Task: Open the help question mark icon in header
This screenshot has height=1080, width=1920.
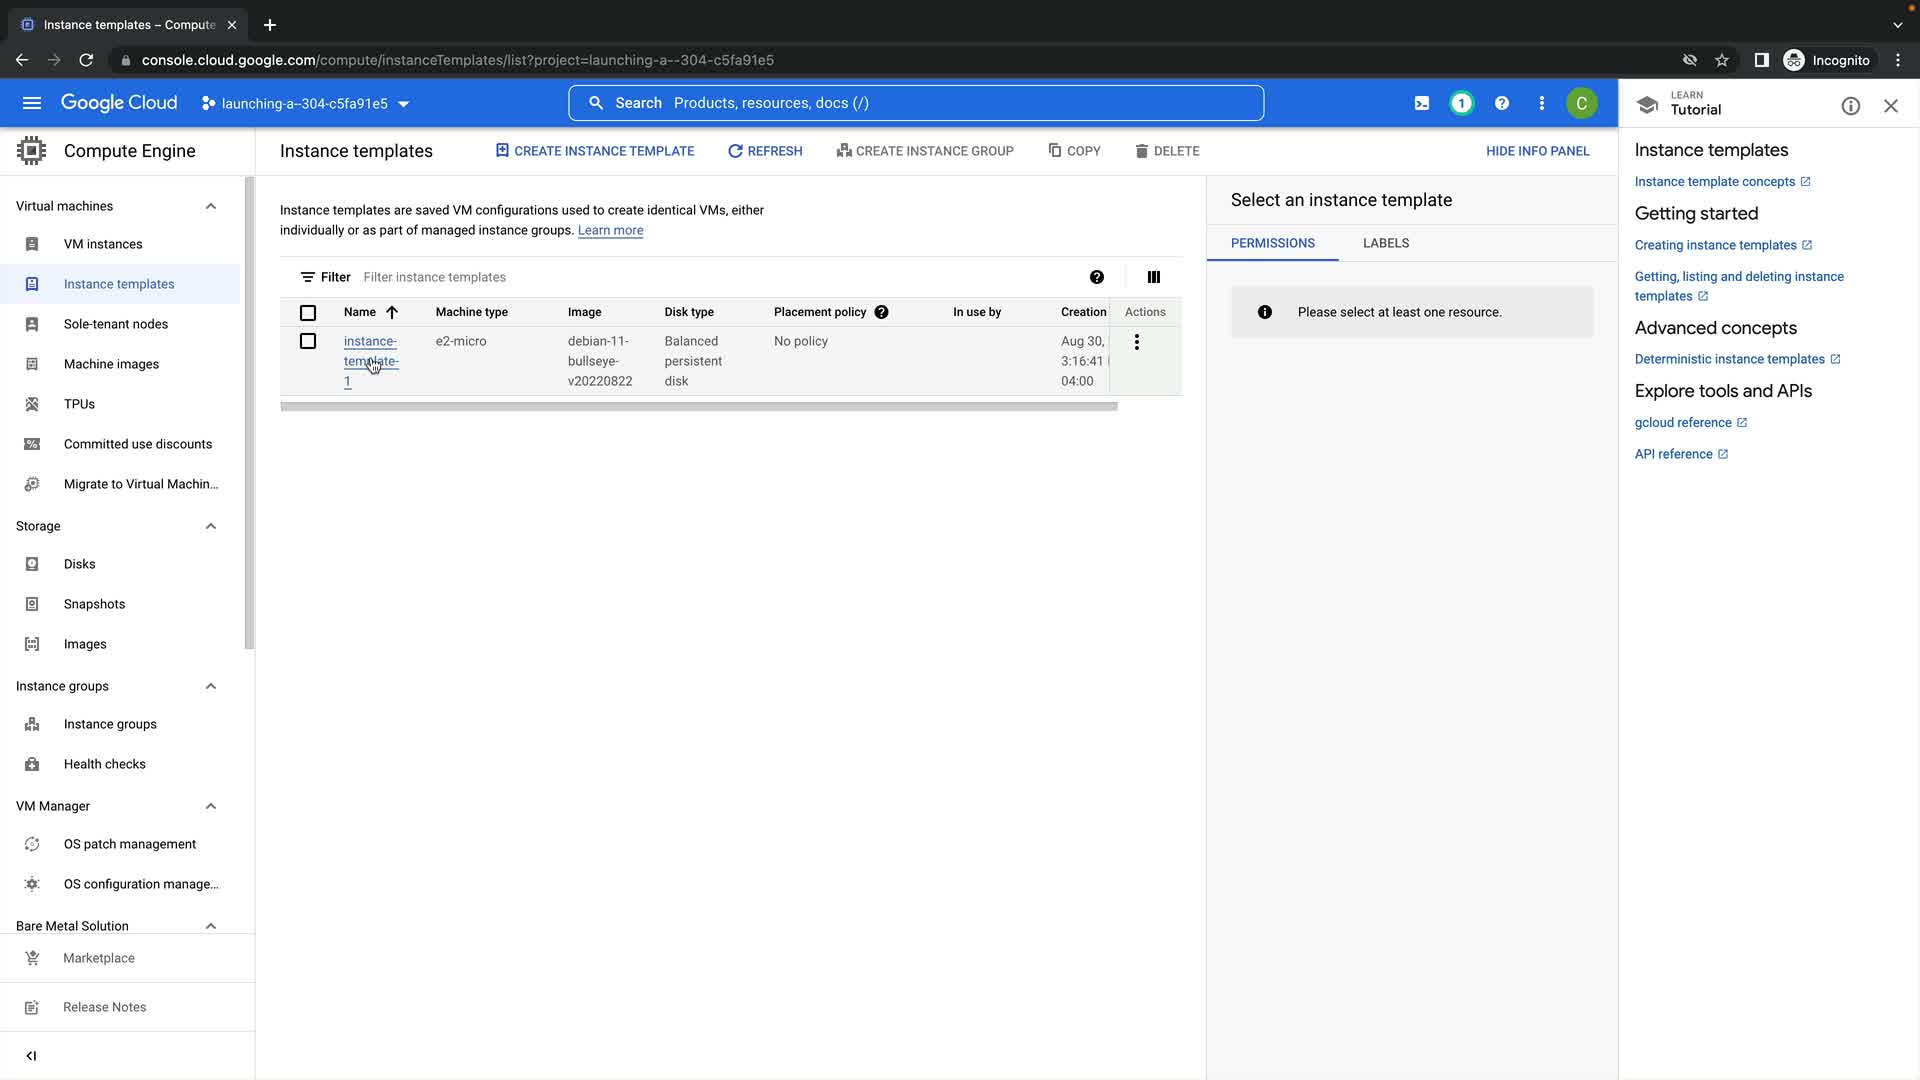Action: 1501,103
